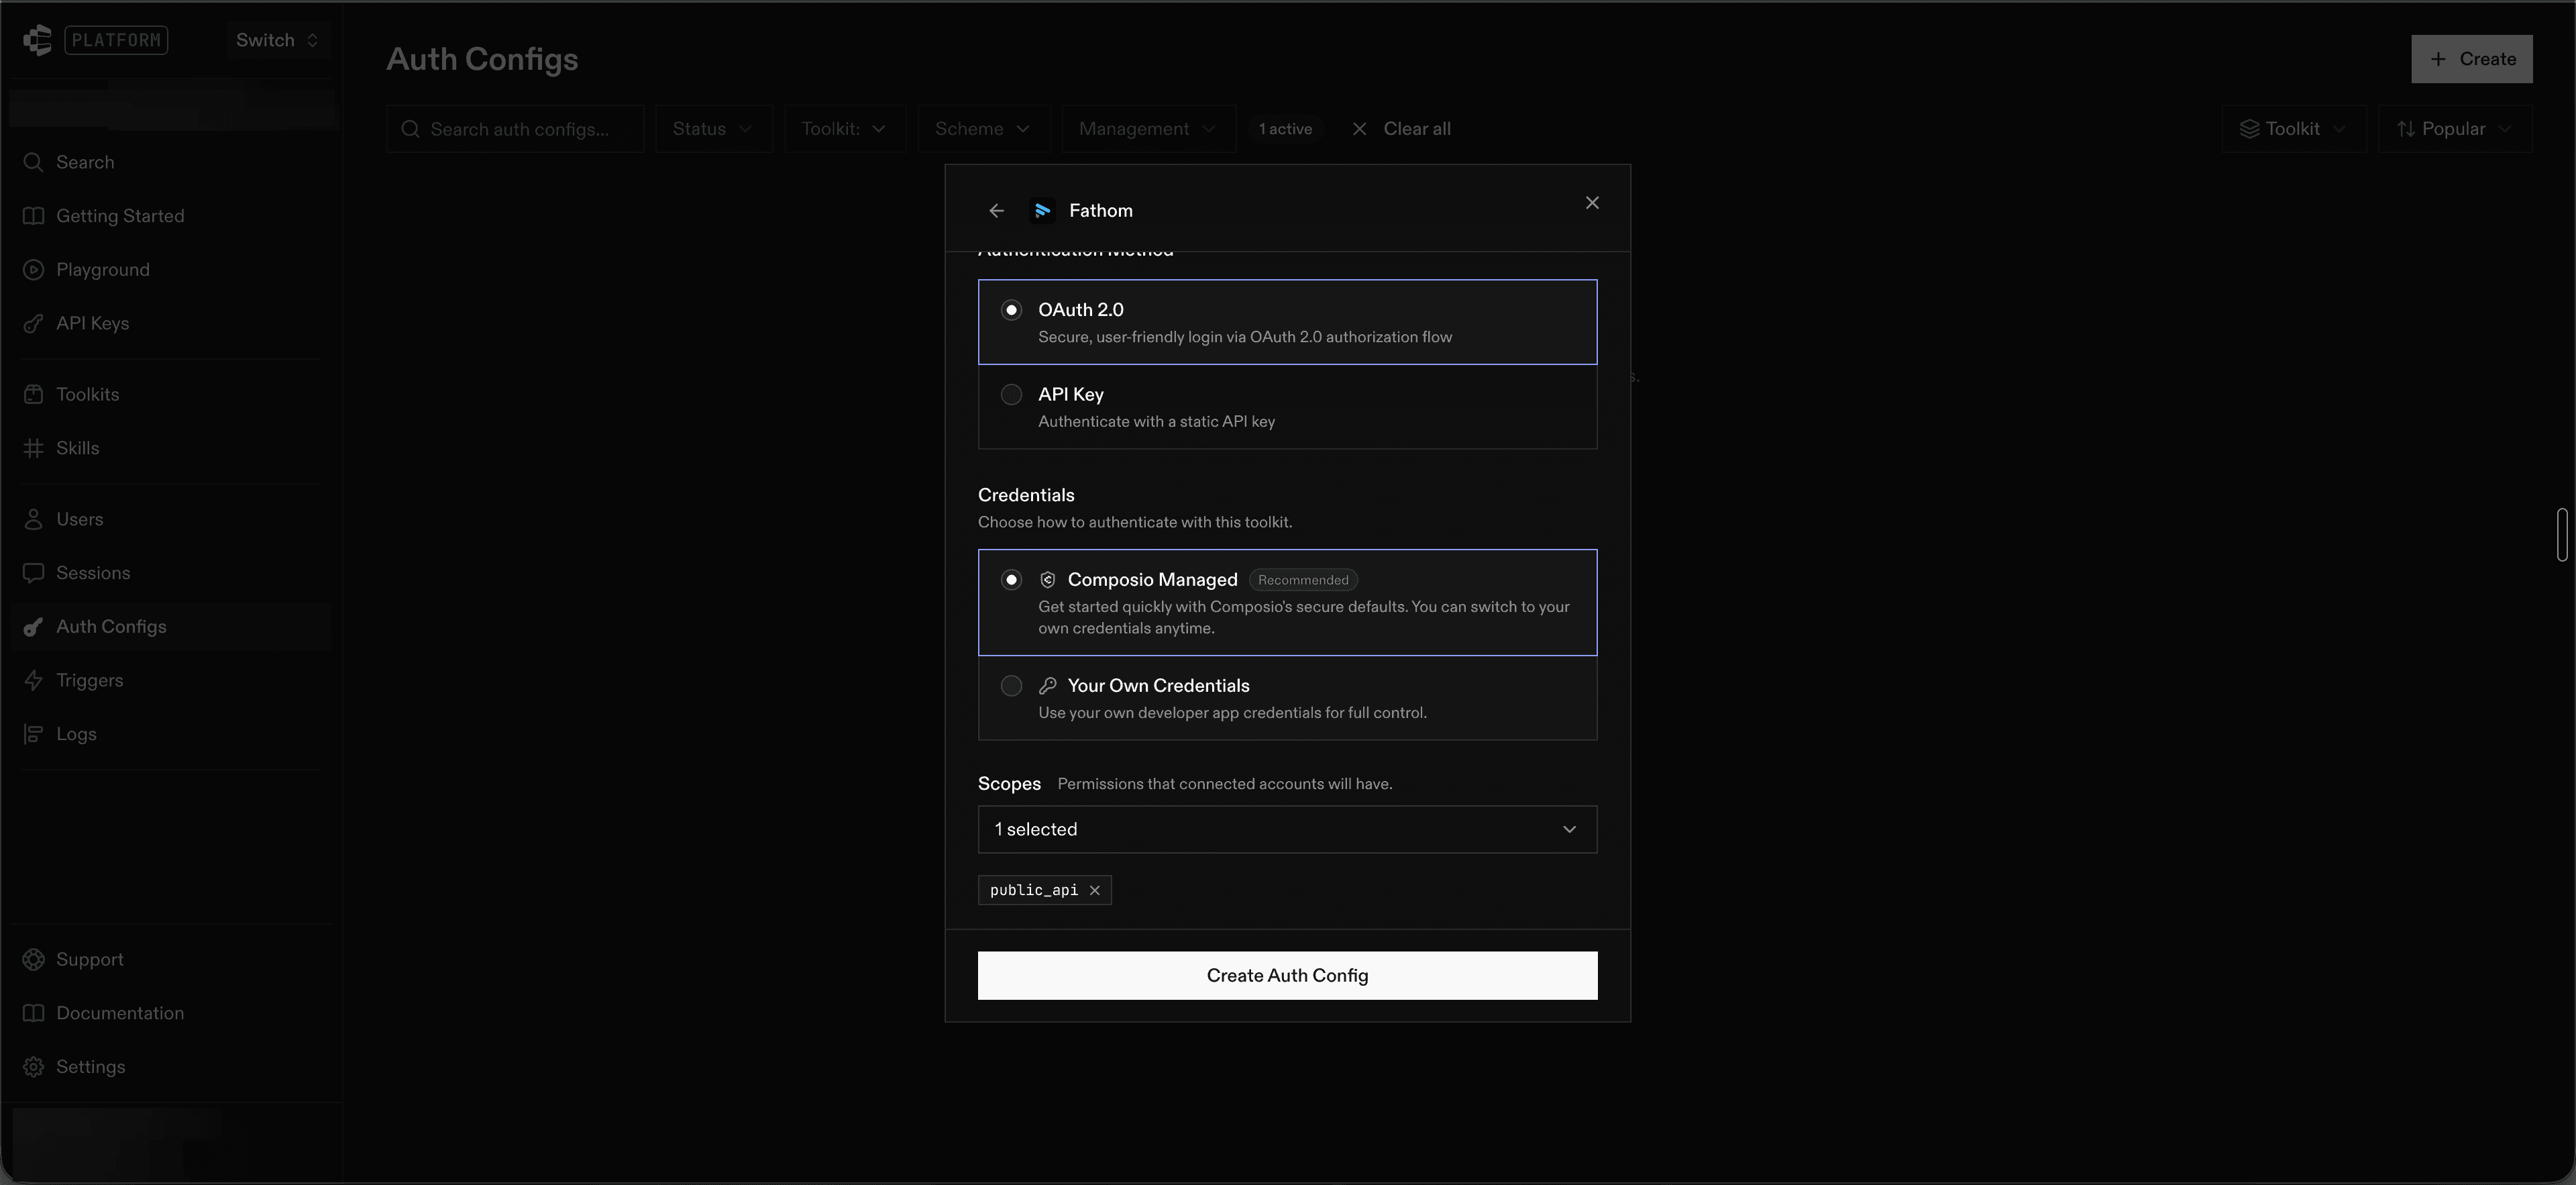The height and width of the screenshot is (1185, 2576).
Task: Open the Getting Started page
Action: click(x=170, y=216)
